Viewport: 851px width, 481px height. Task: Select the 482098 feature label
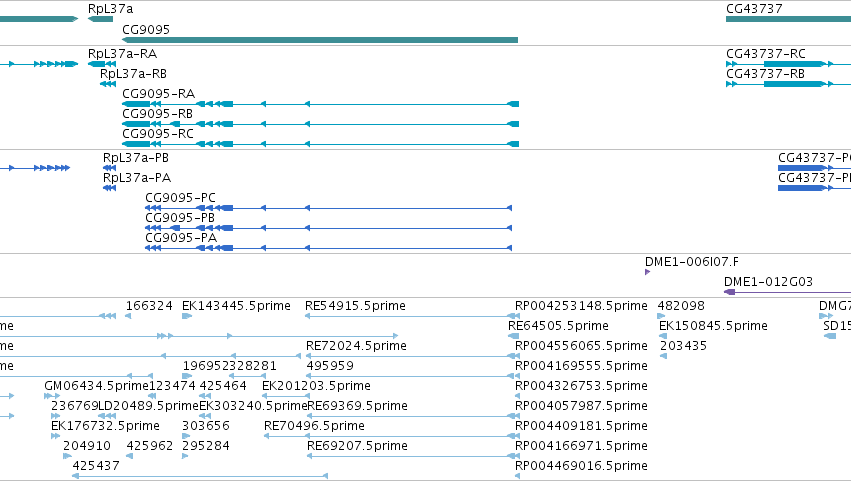681,306
